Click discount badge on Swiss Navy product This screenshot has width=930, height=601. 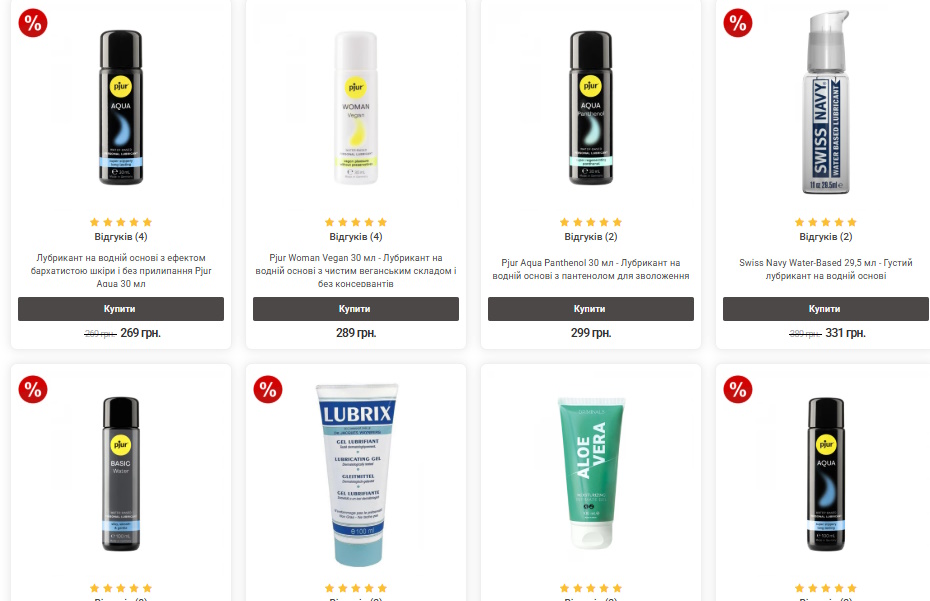738,23
